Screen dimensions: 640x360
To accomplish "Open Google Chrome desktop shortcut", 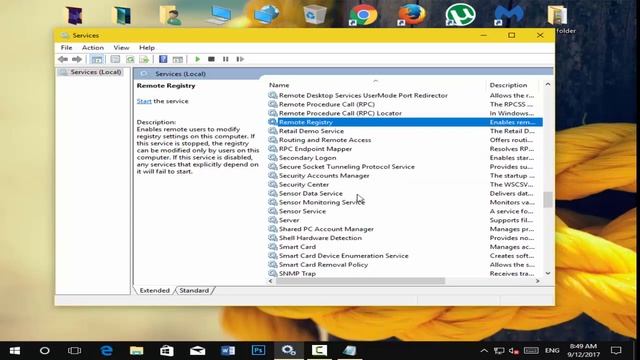I will (363, 15).
